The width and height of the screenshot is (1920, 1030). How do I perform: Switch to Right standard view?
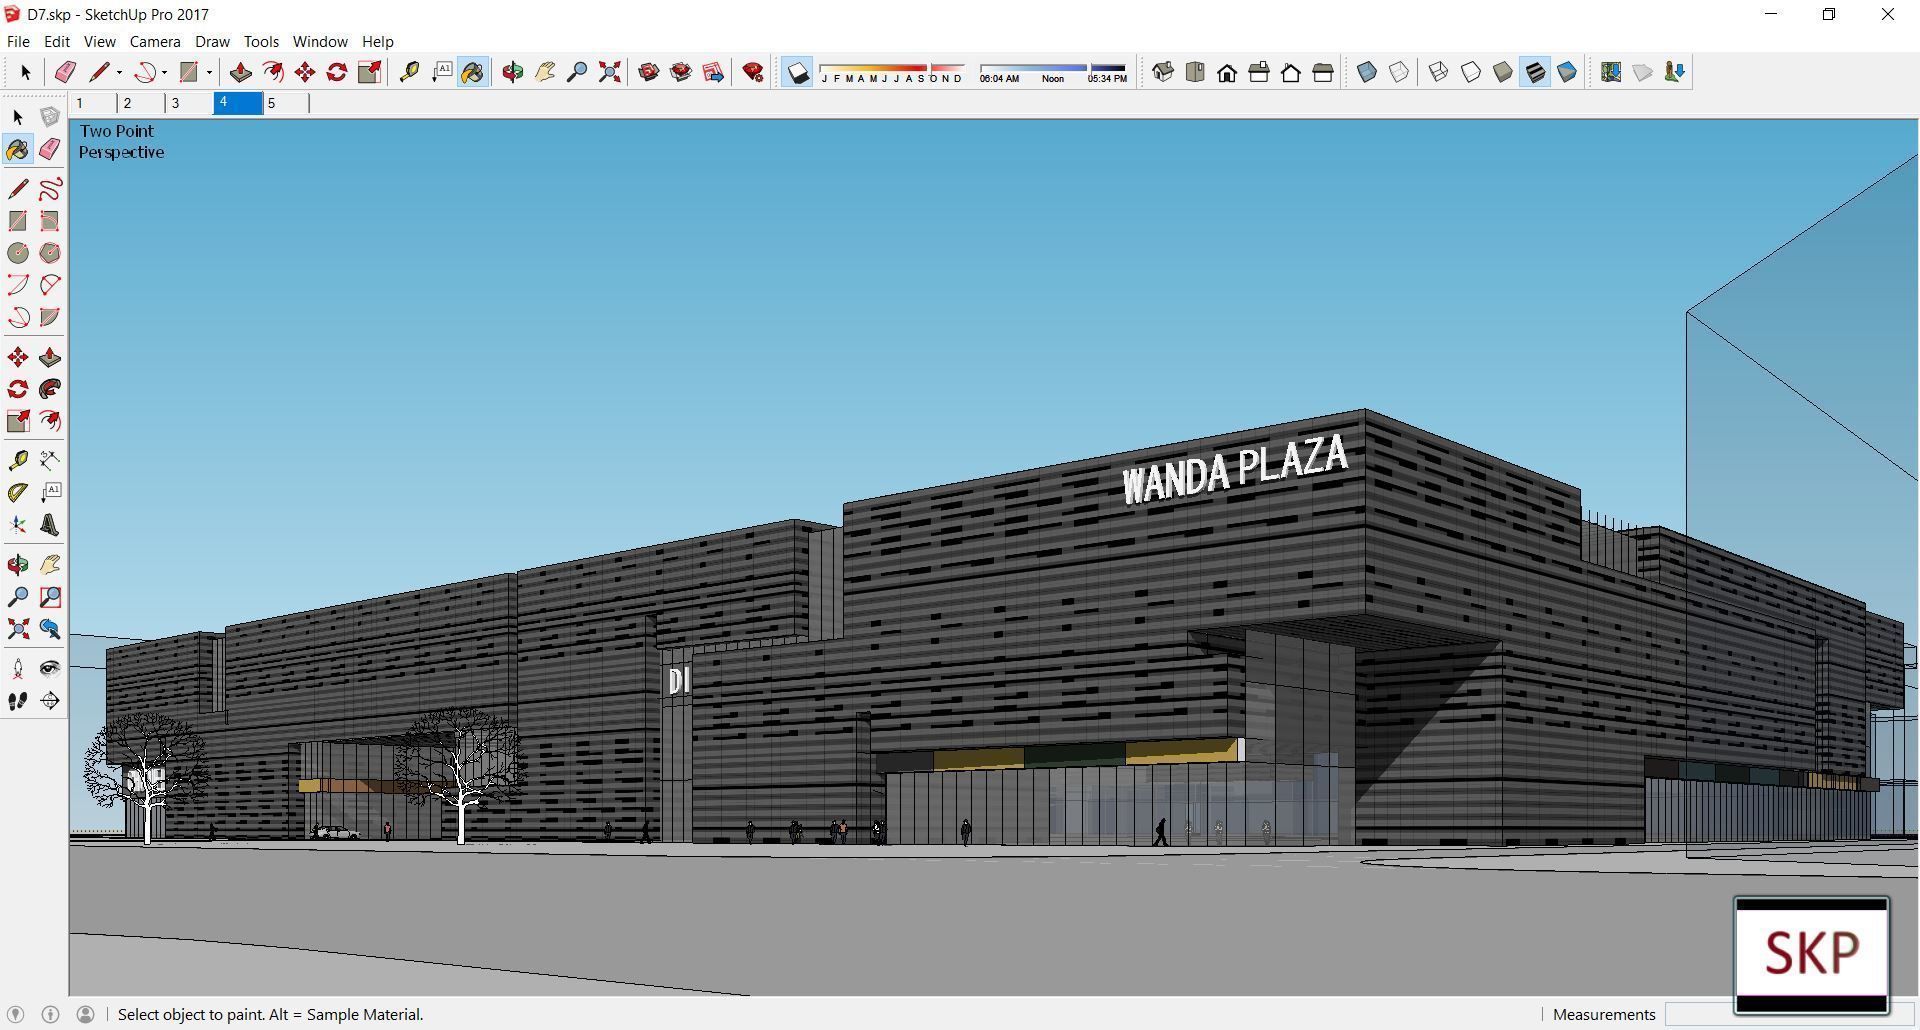click(x=1259, y=72)
